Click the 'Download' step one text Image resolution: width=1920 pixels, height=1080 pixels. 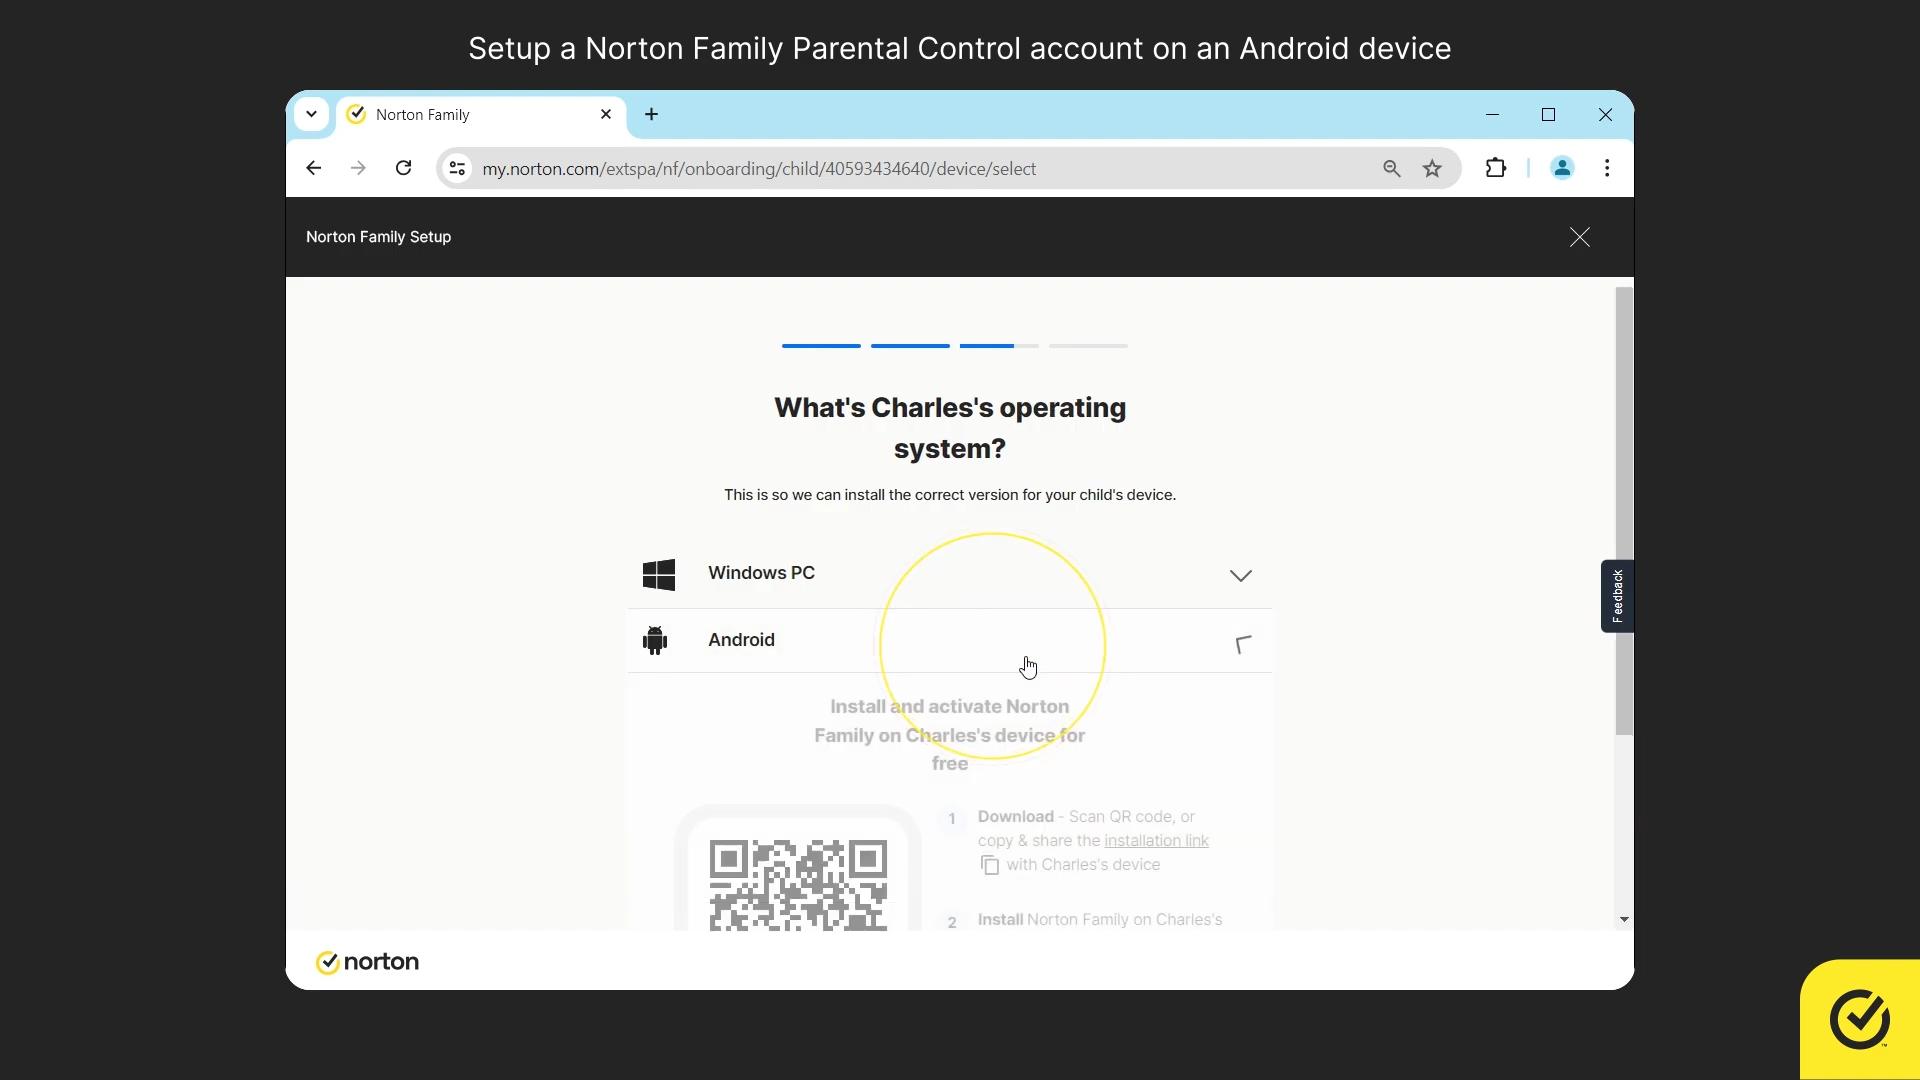(1016, 817)
